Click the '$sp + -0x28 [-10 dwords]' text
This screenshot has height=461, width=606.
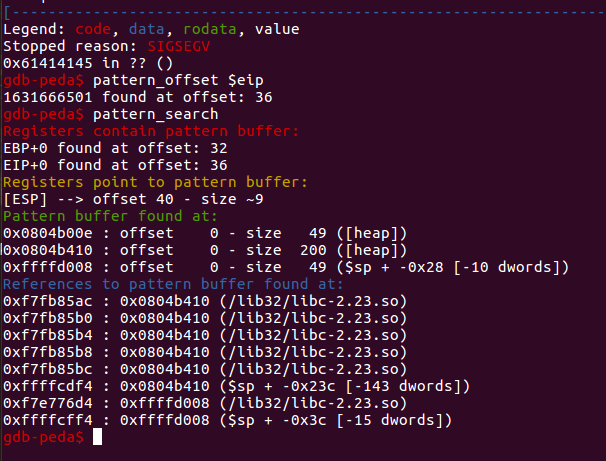(455, 267)
